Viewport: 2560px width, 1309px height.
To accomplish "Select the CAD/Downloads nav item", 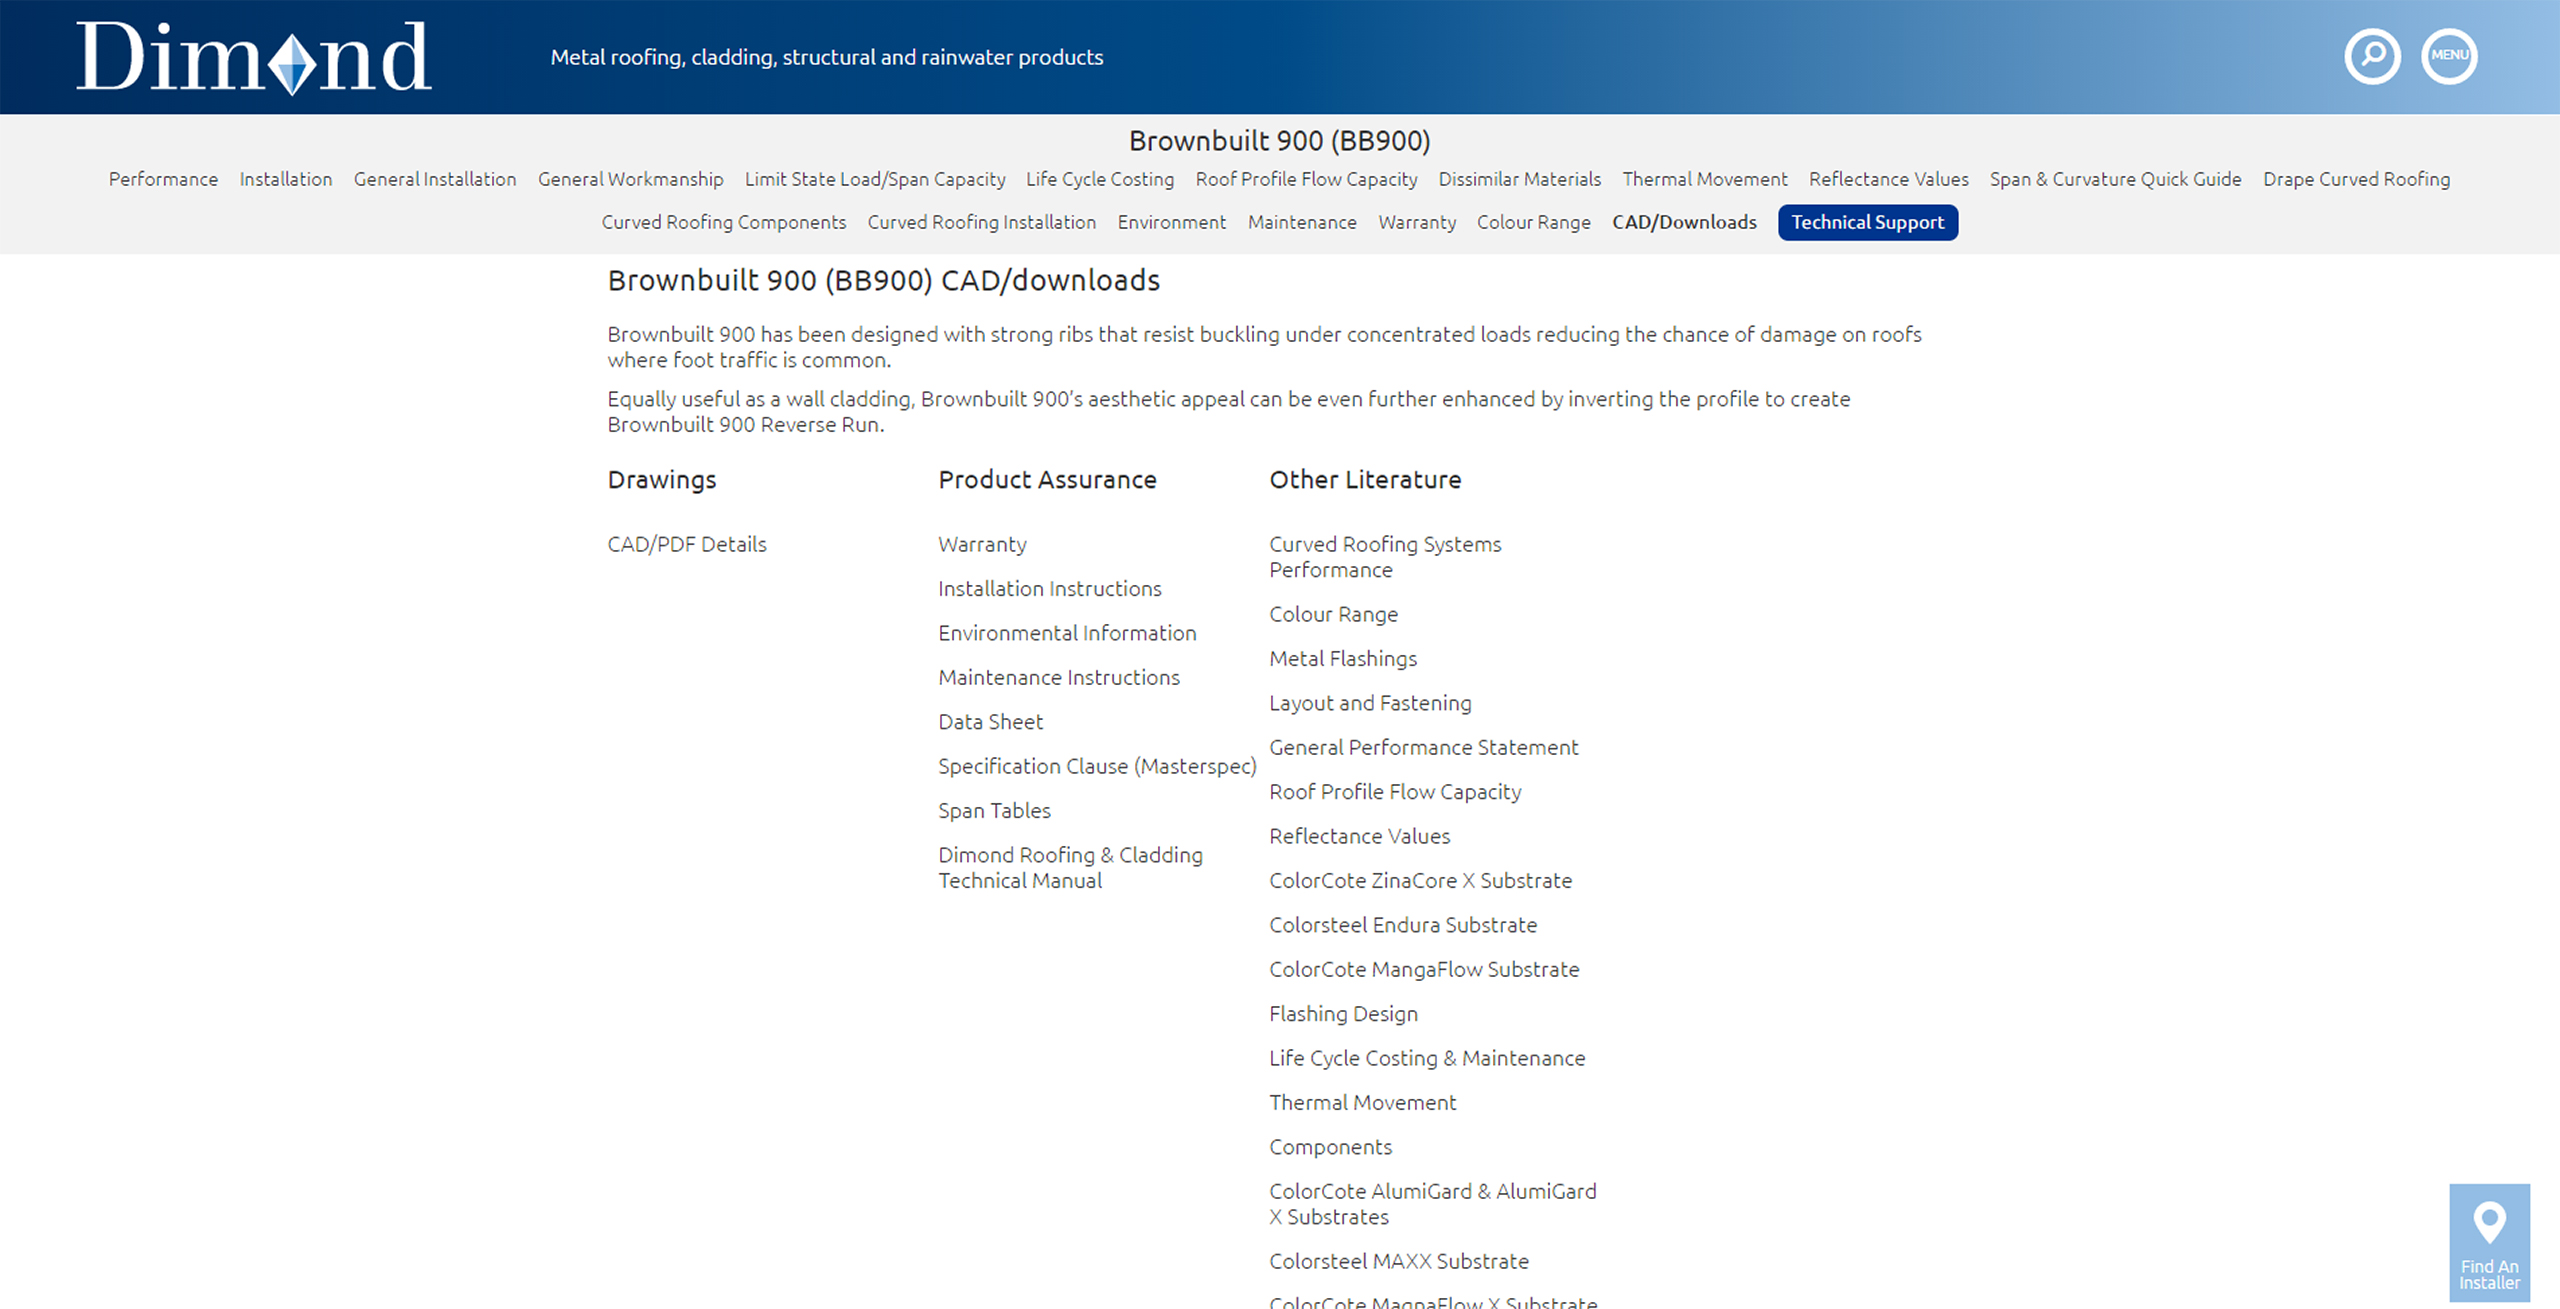I will [x=1684, y=222].
